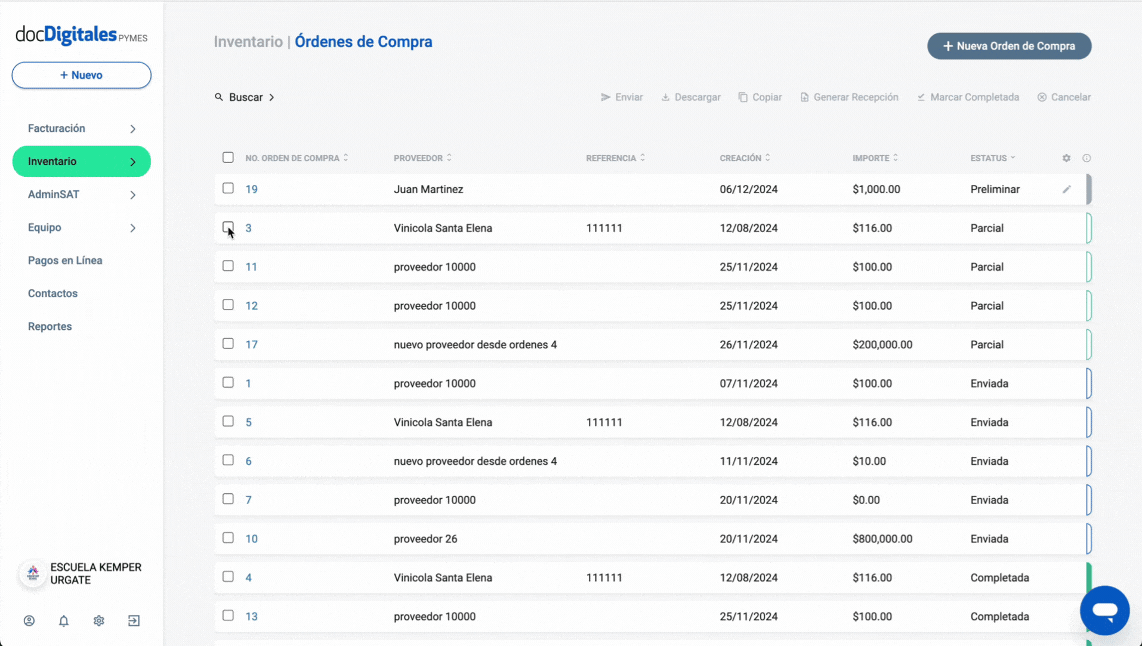
Task: Click the logout icon in sidebar footer
Action: point(133,621)
